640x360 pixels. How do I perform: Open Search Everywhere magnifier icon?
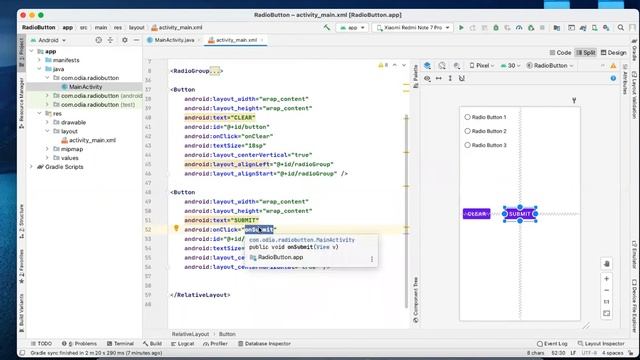[620, 28]
